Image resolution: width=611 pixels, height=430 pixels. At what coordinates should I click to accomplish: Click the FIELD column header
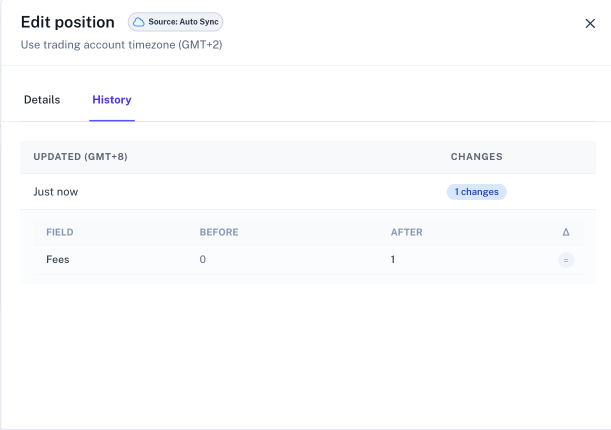point(60,232)
